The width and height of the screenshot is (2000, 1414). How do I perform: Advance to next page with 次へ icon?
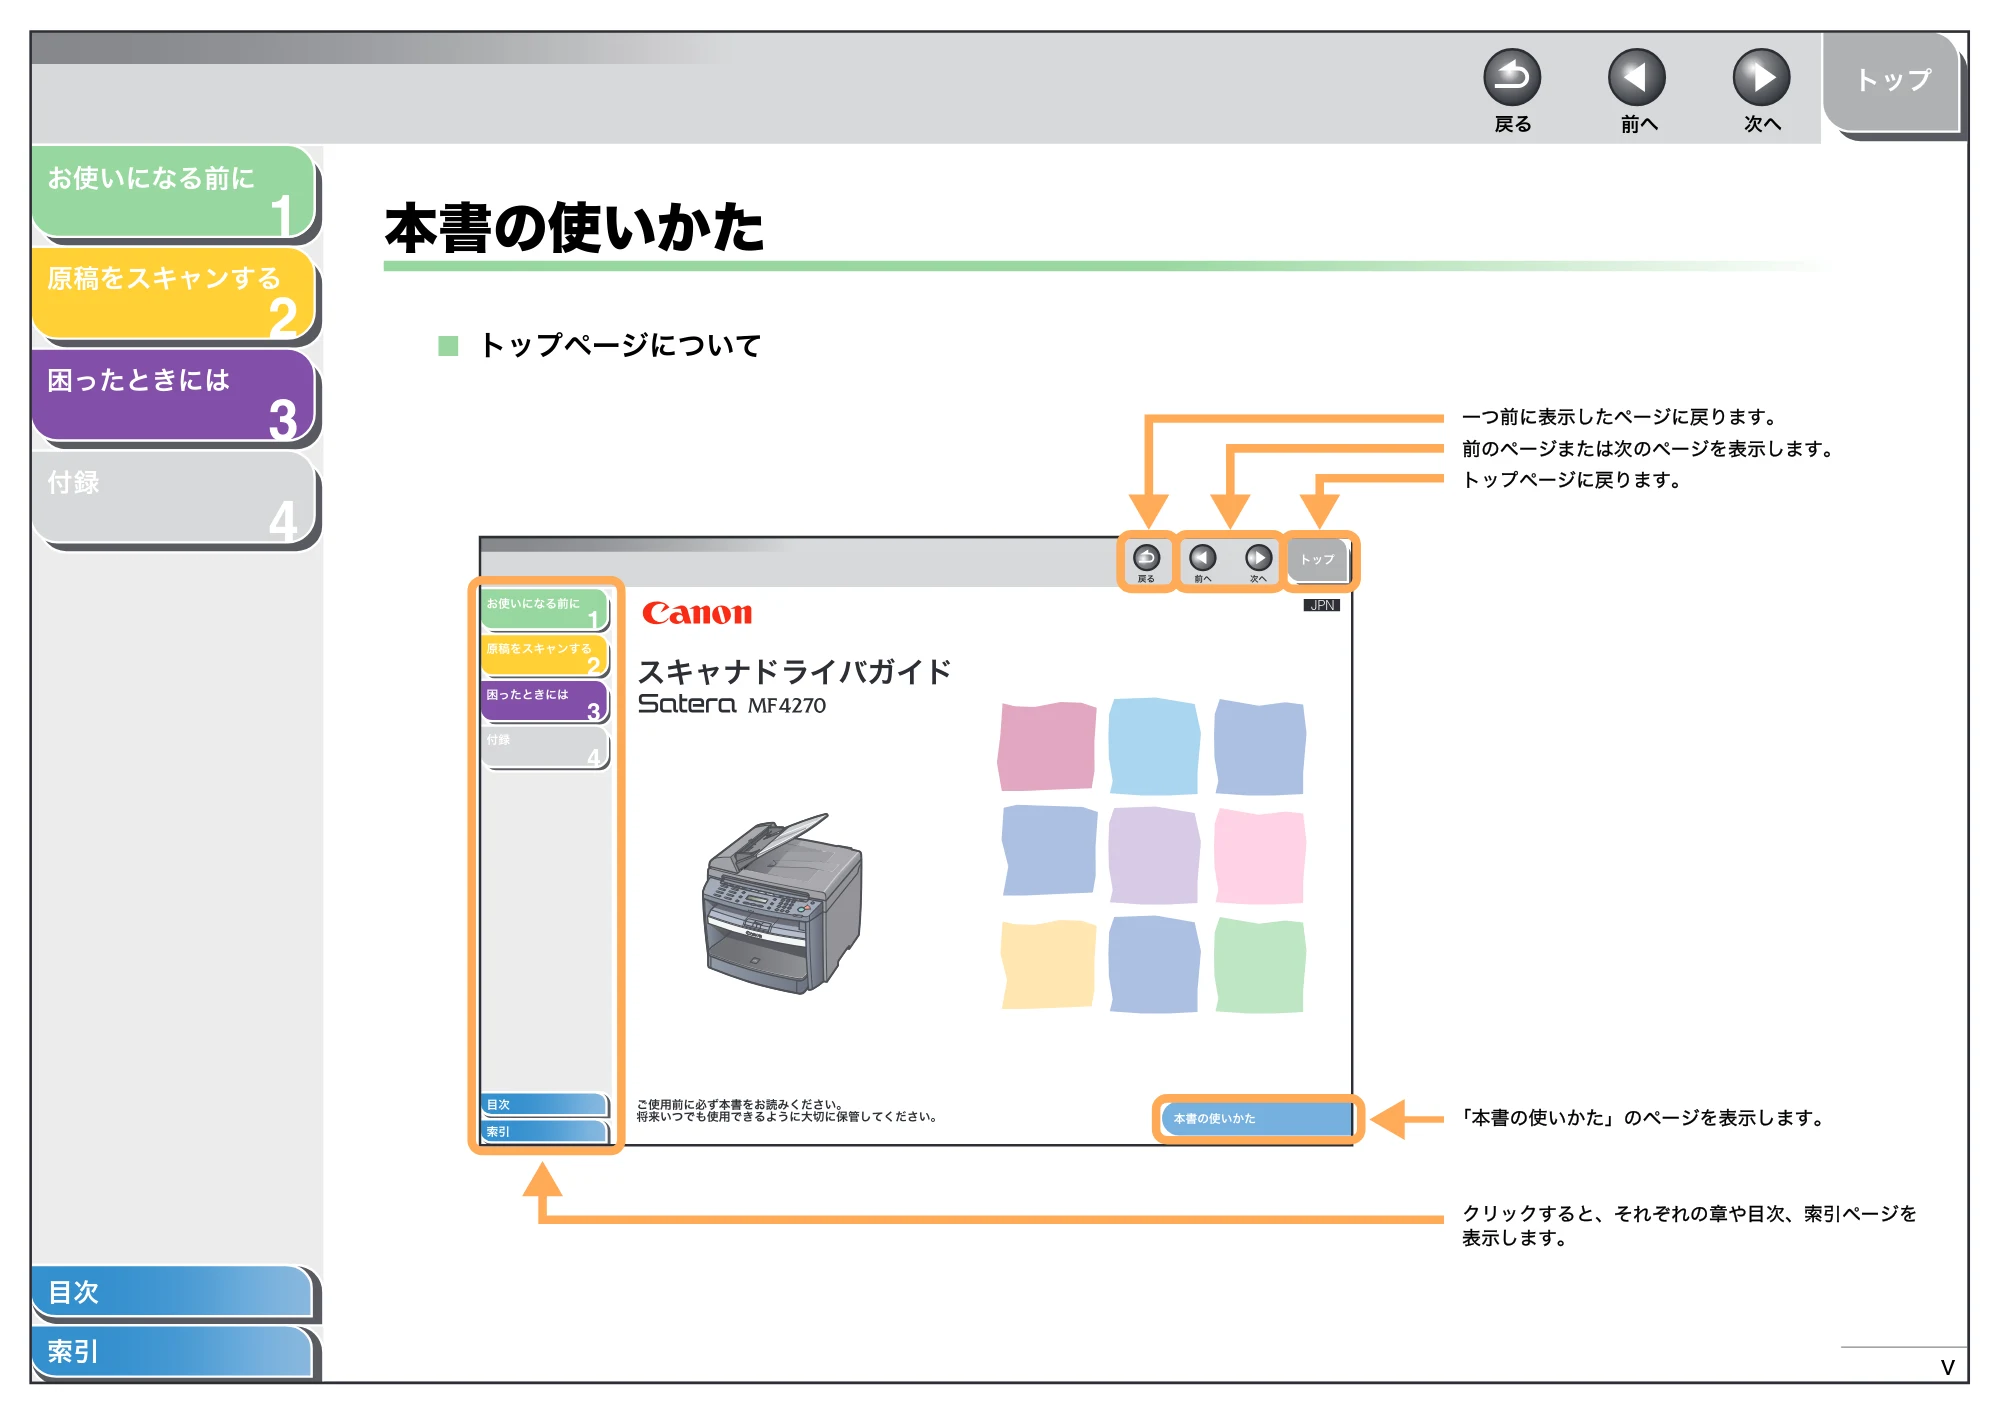tap(1761, 77)
